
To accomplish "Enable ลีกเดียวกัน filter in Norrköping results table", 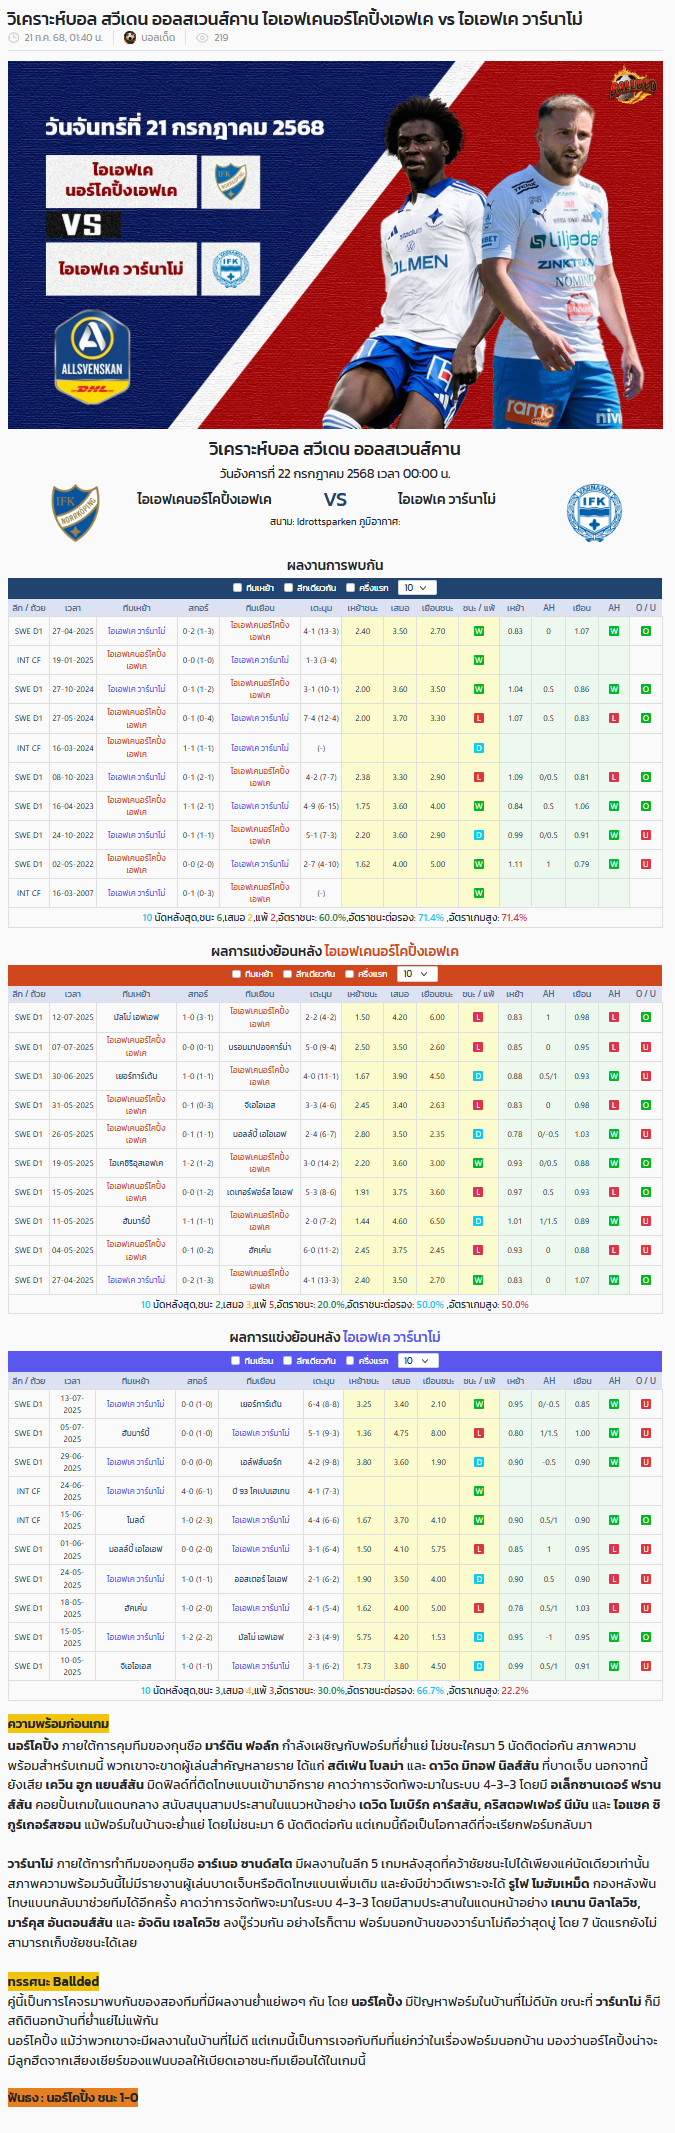I will pos(288,974).
